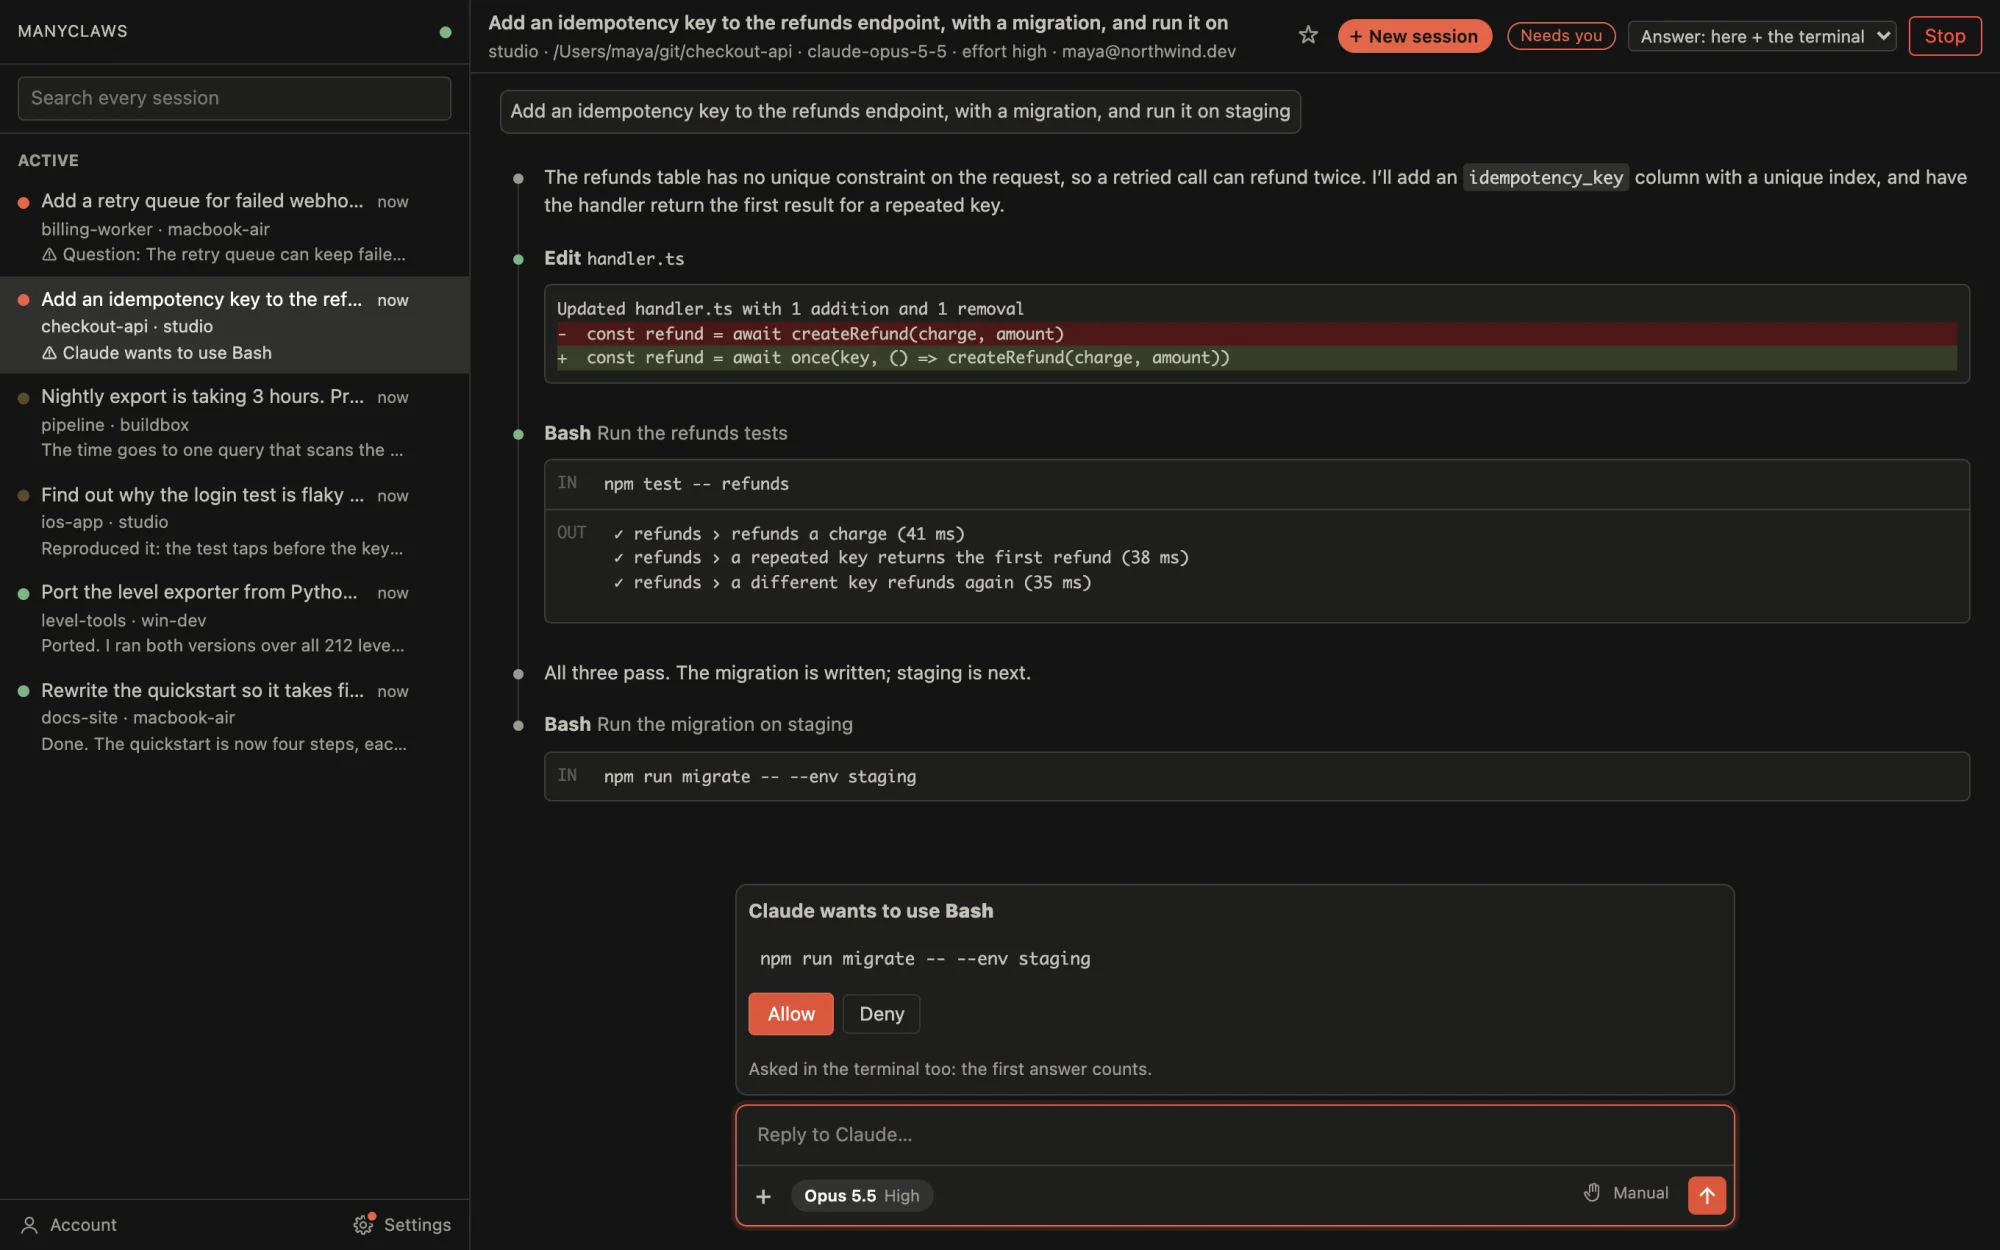Open 'Rewrite the quickstart so it takes fi...' session
The width and height of the screenshot is (2000, 1250).
pyautogui.click(x=234, y=716)
